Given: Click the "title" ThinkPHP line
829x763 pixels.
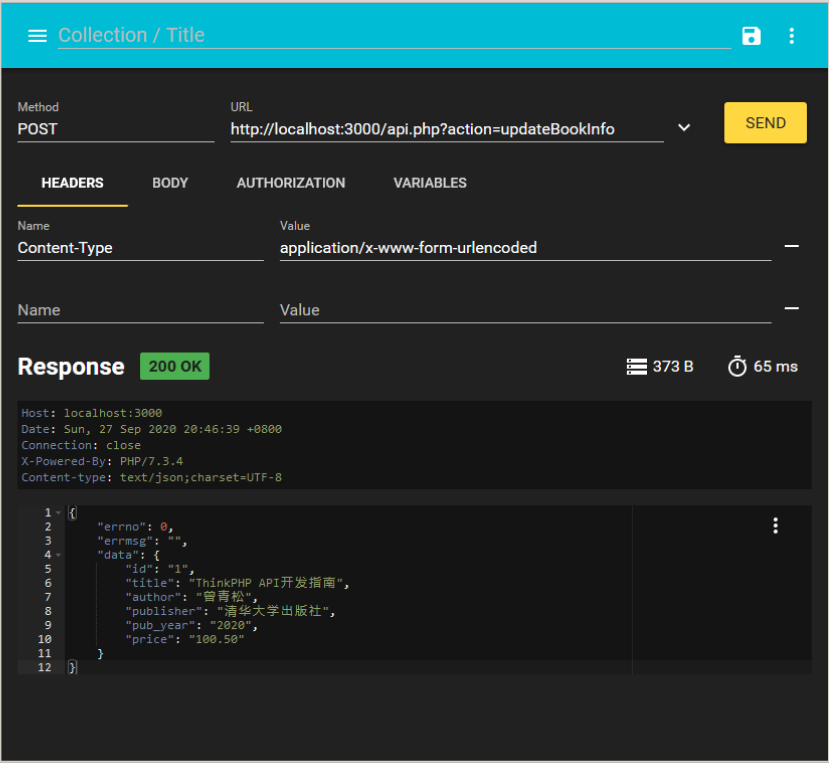Looking at the screenshot, I should pyautogui.click(x=237, y=583).
